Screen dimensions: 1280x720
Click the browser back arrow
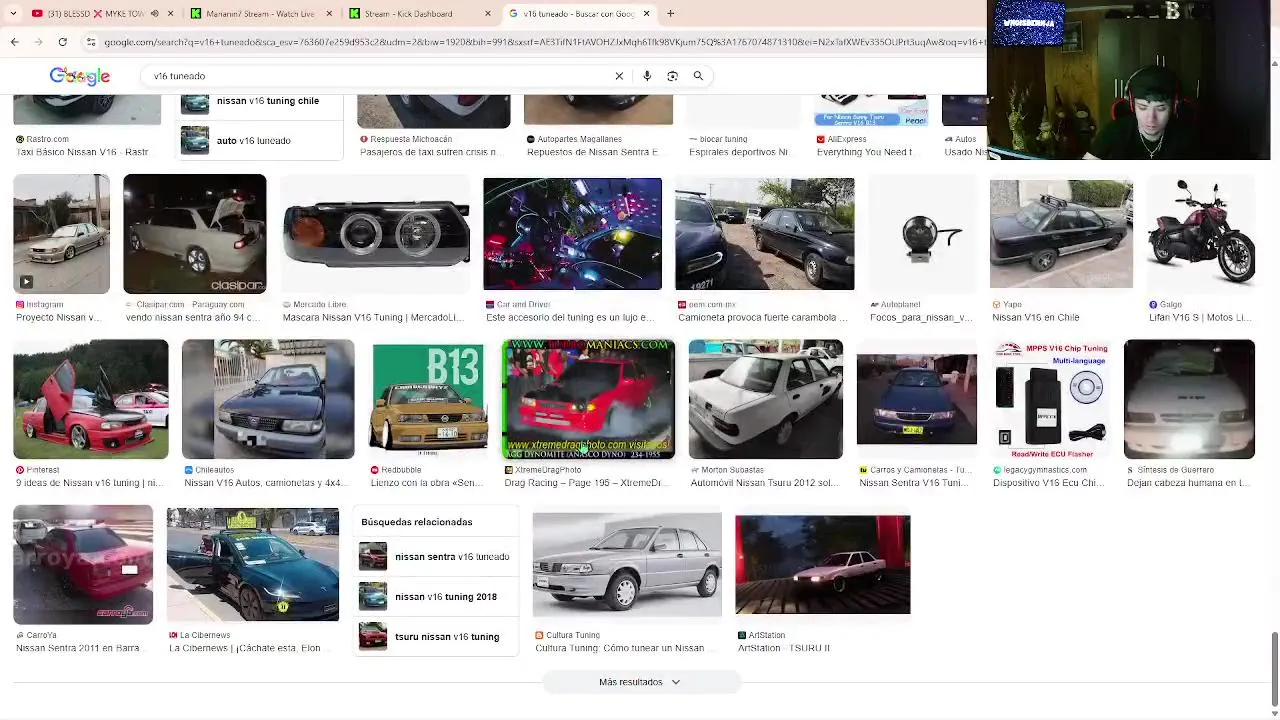(14, 42)
